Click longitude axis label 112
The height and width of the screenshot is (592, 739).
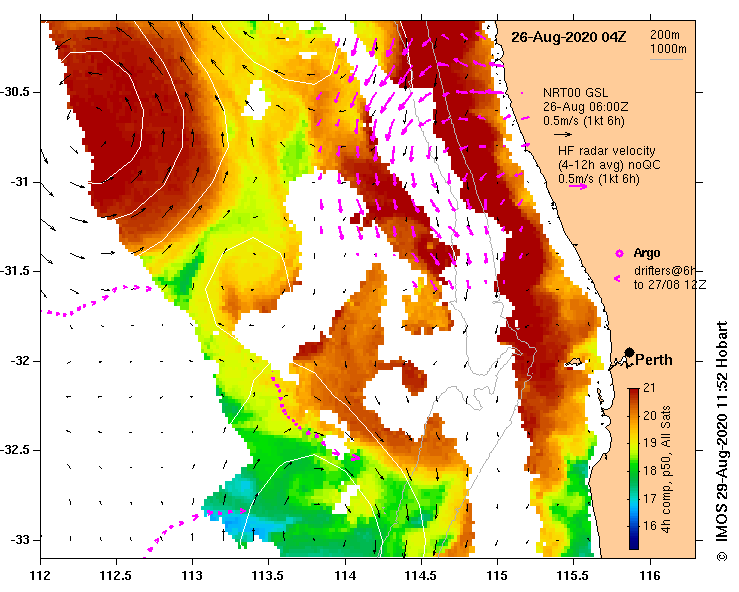[40, 576]
